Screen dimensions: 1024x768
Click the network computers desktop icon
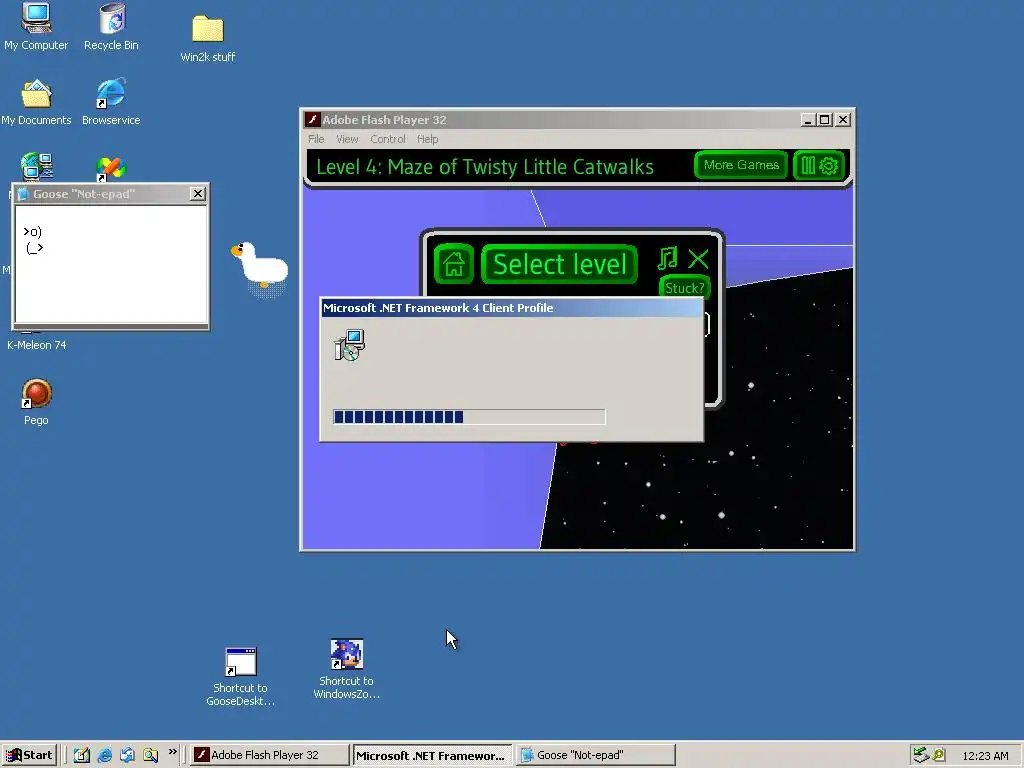[37, 166]
